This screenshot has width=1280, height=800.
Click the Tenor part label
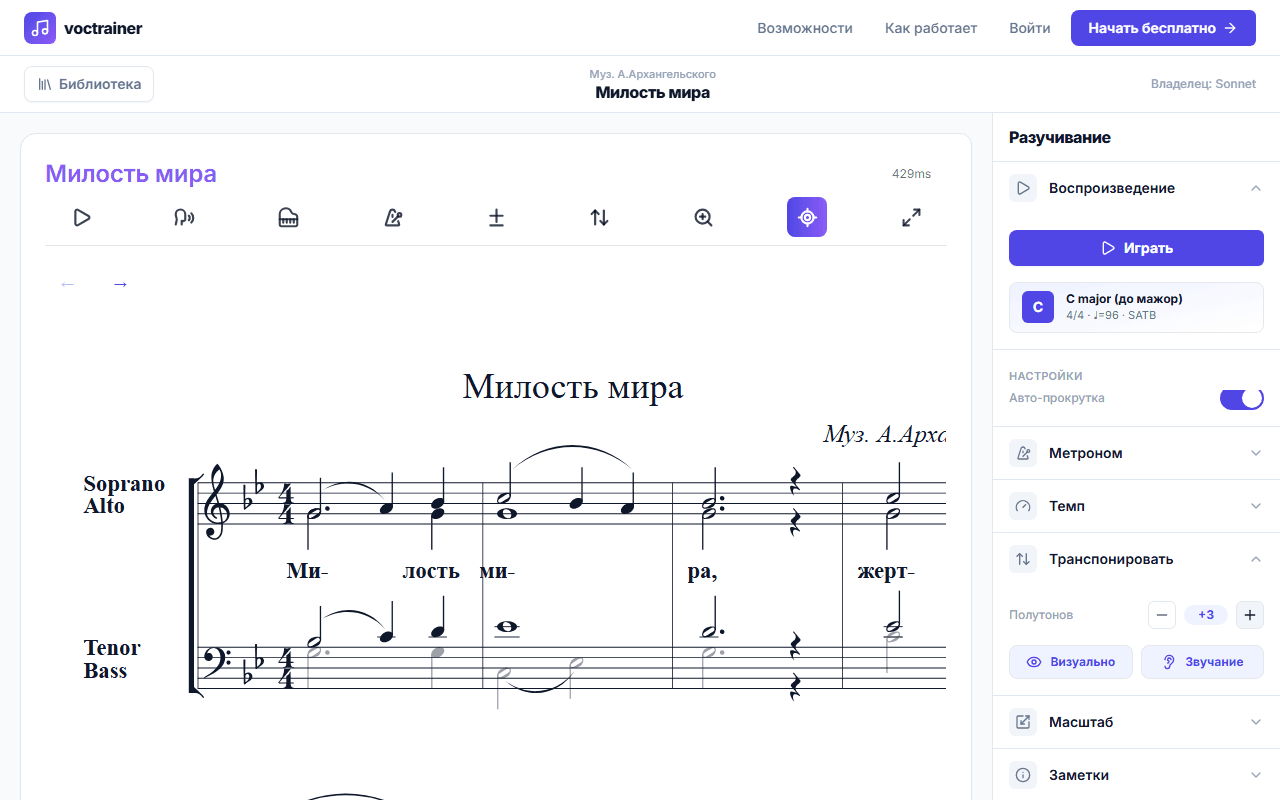(112, 648)
